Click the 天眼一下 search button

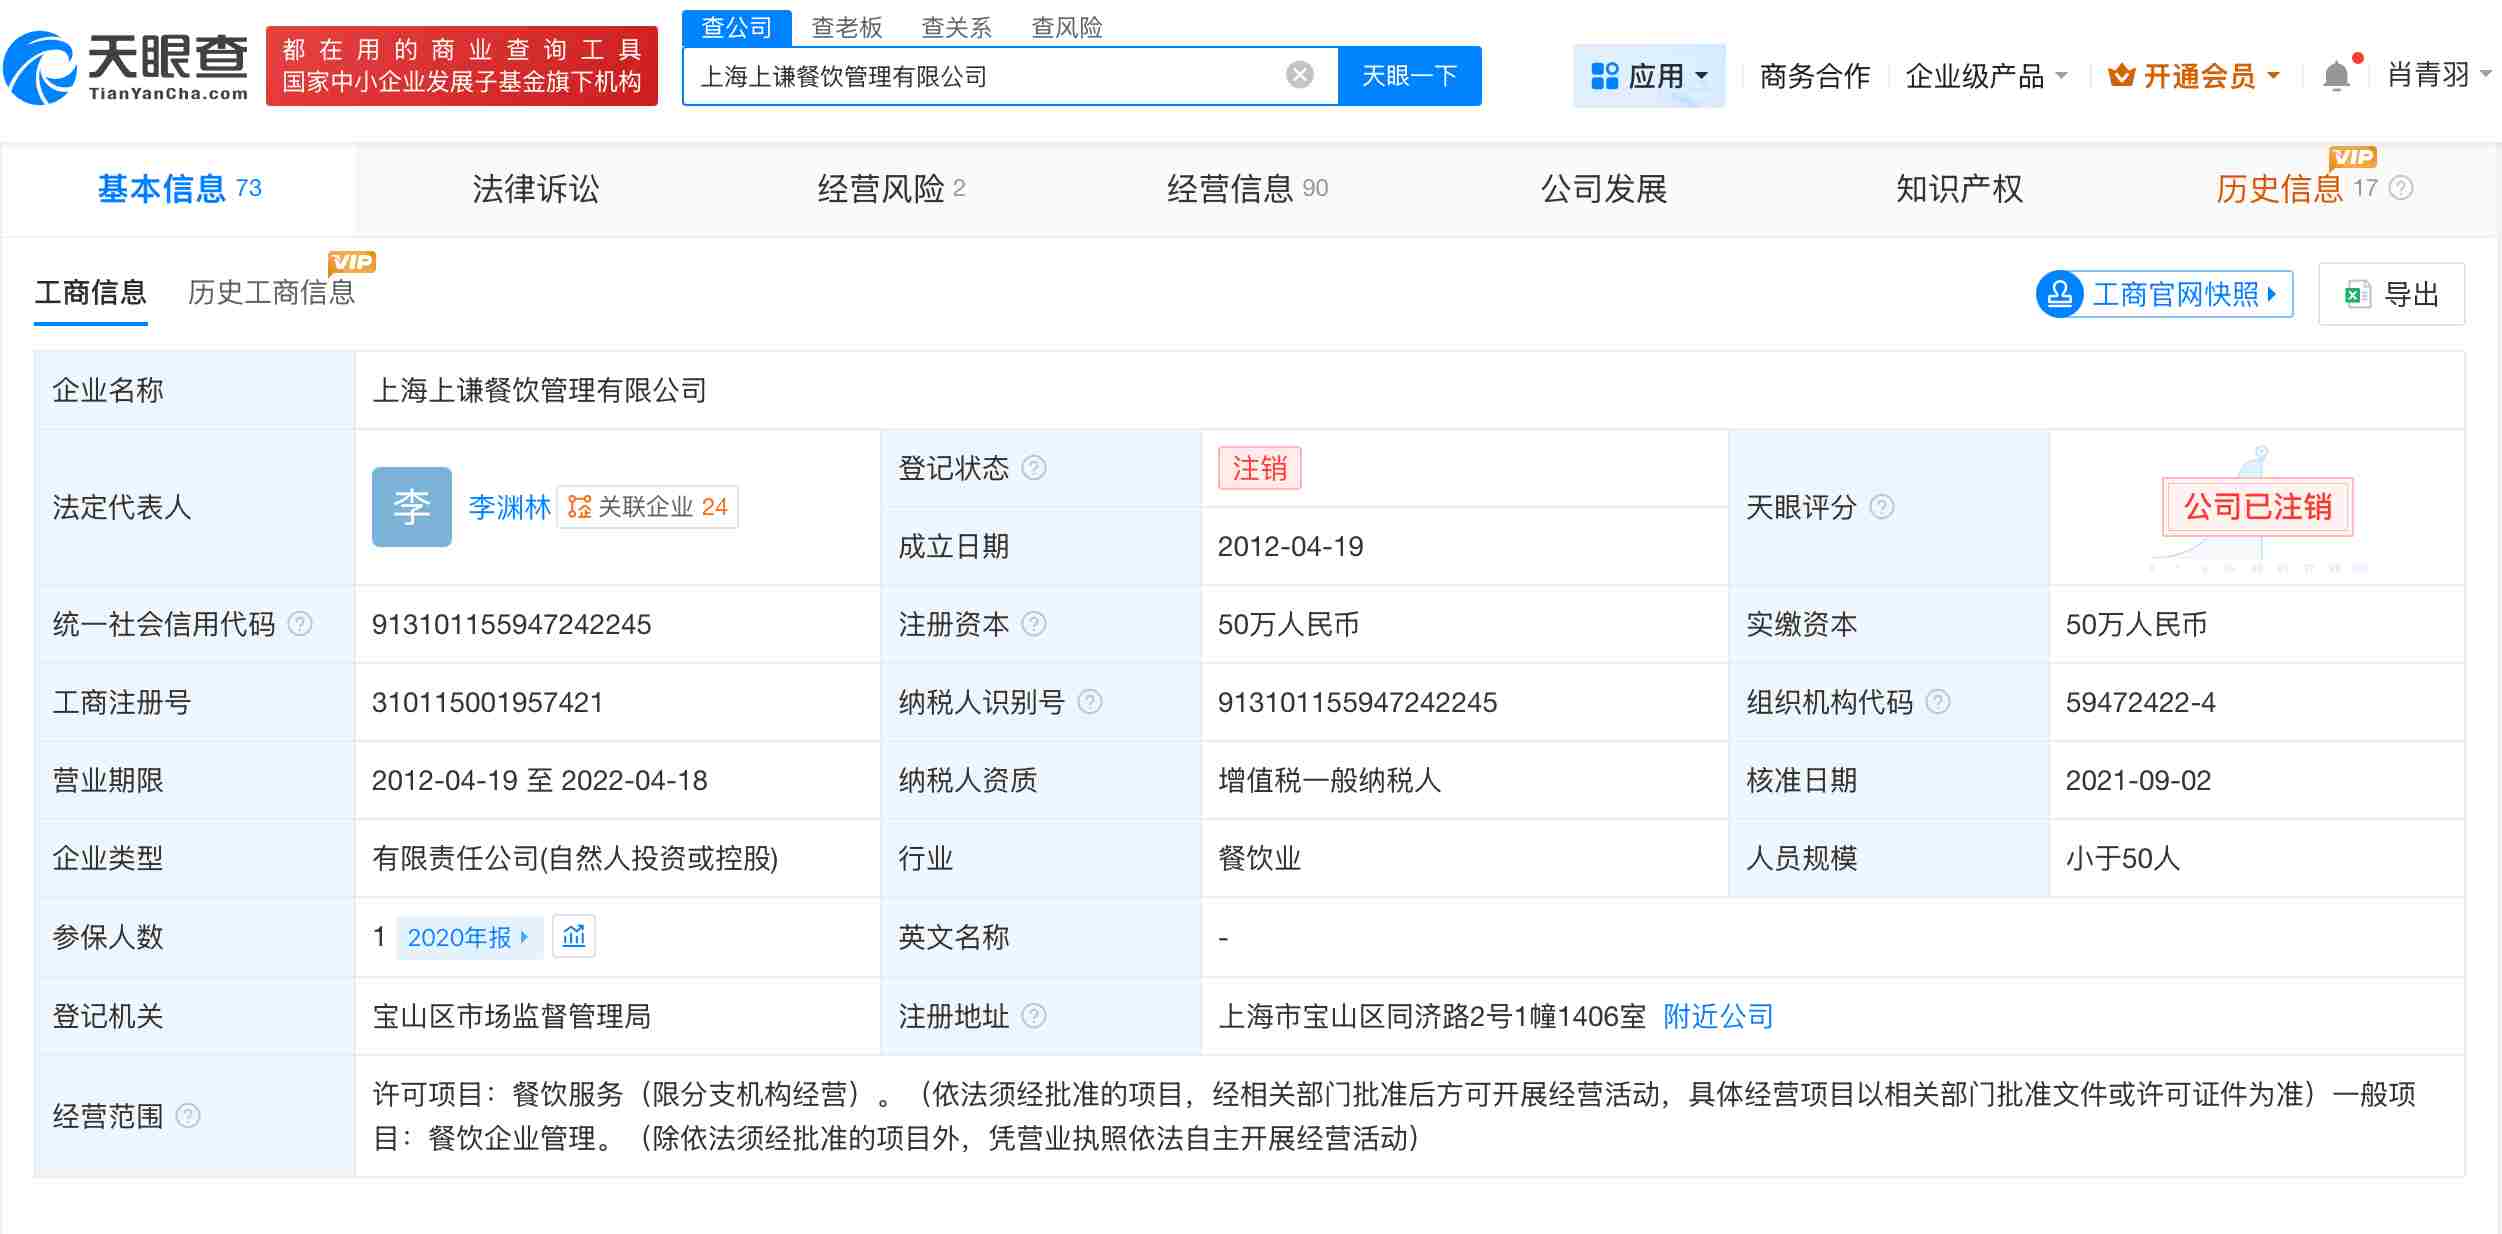pyautogui.click(x=1408, y=75)
